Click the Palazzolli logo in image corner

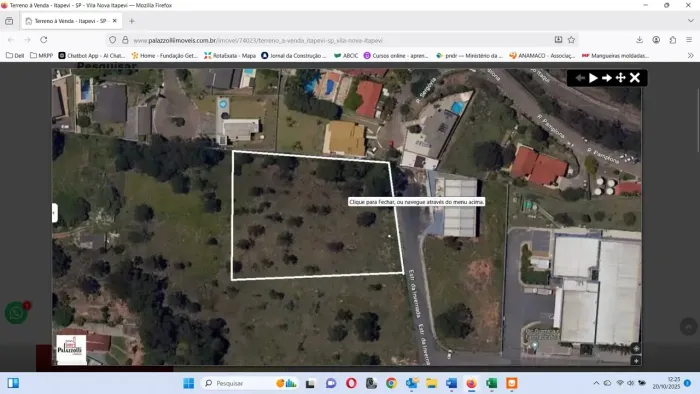pos(71,350)
